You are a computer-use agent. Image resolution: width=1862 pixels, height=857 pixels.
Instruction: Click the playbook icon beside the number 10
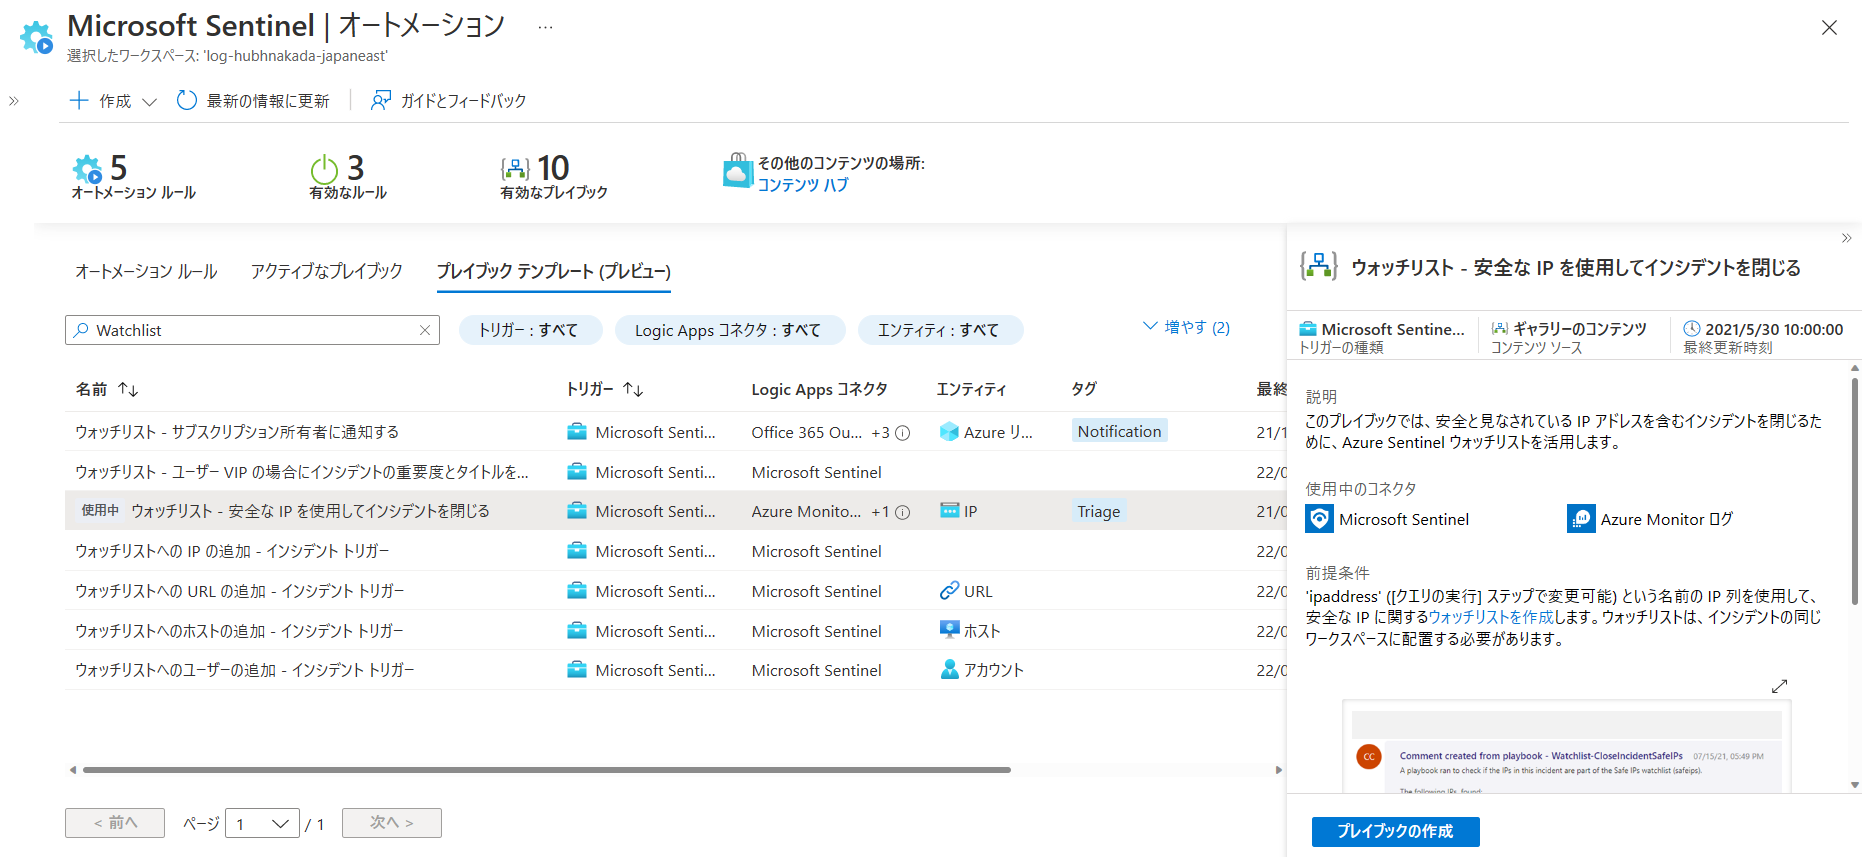tap(515, 168)
